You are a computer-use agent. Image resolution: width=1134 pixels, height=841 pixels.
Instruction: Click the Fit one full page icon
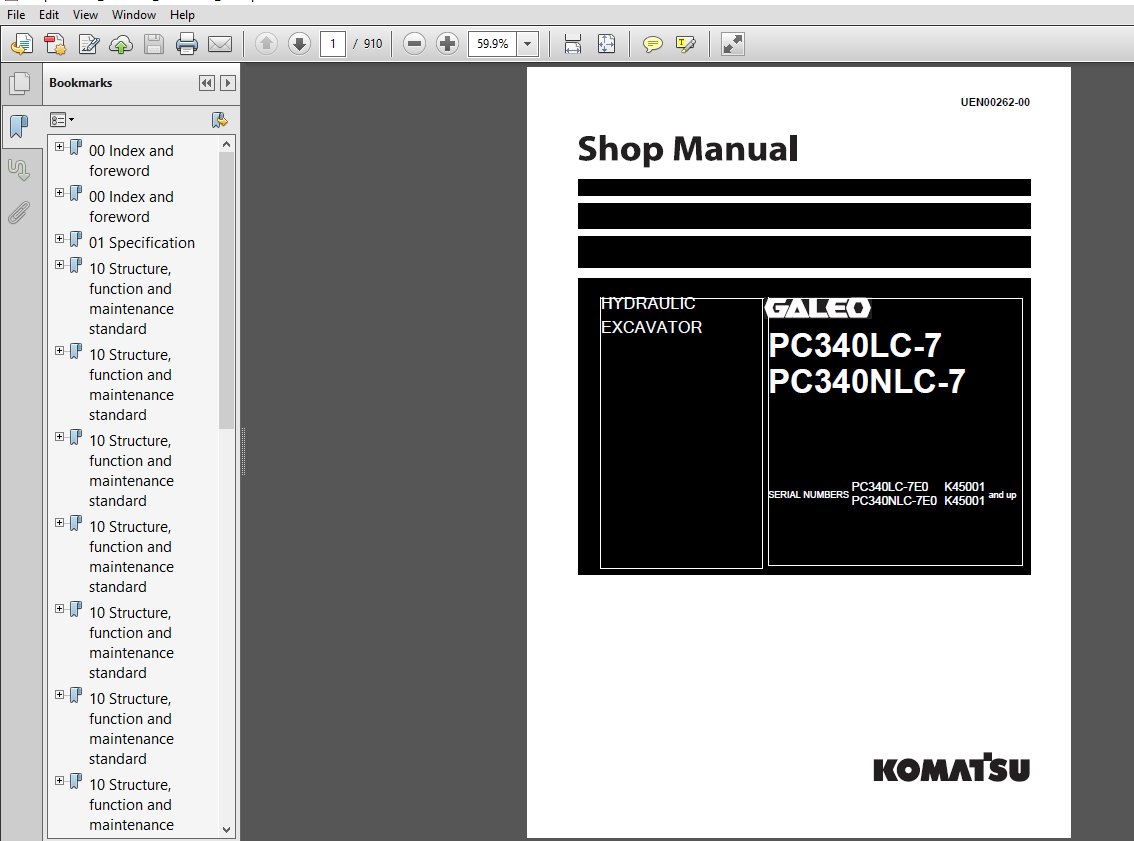pos(606,44)
